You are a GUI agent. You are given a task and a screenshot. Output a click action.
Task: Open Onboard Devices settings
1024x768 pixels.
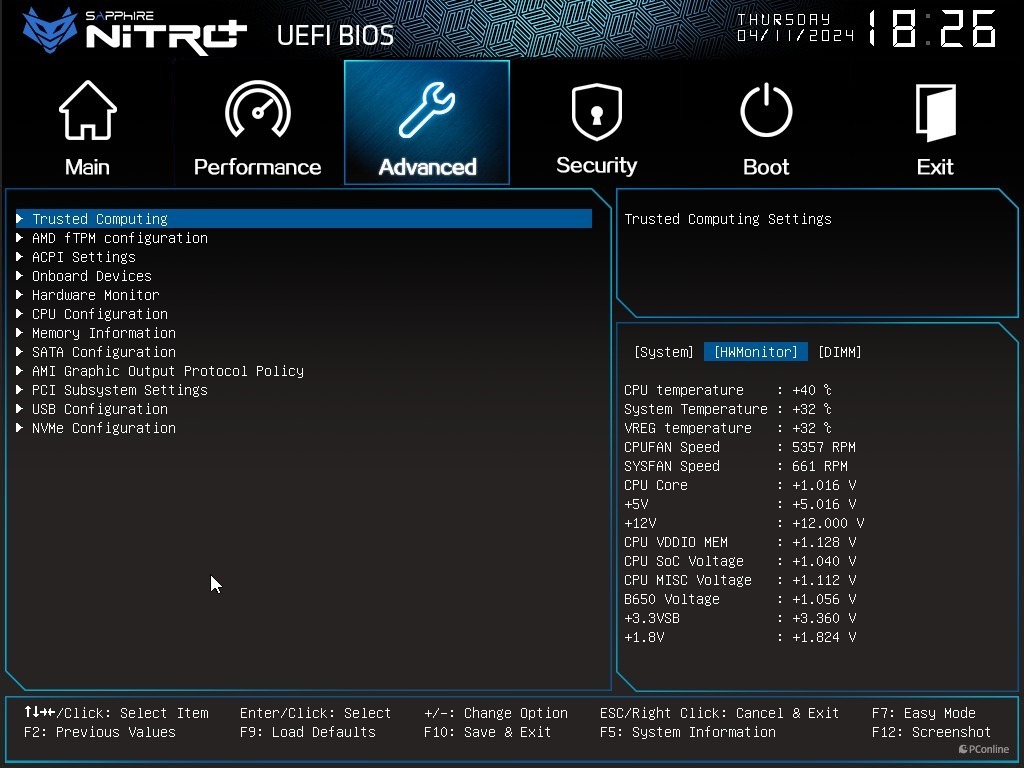pyautogui.click(x=91, y=276)
